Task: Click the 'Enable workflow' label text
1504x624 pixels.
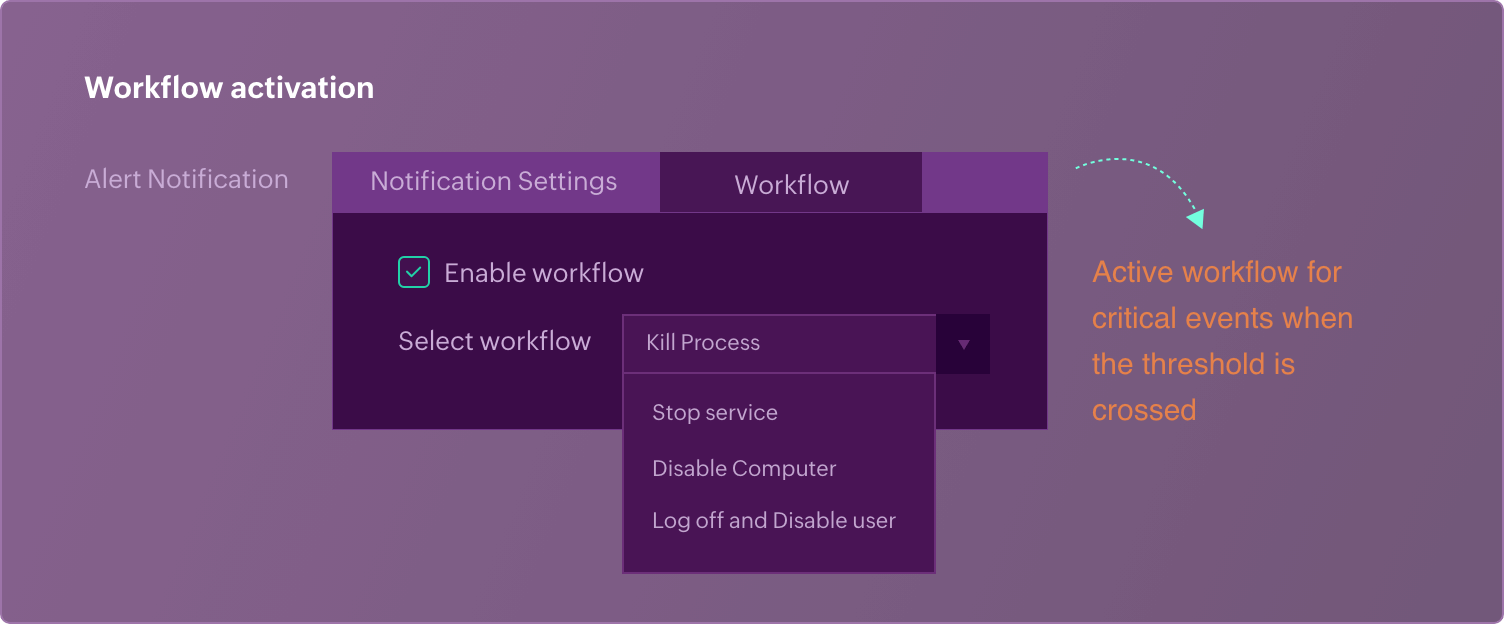Action: (543, 273)
